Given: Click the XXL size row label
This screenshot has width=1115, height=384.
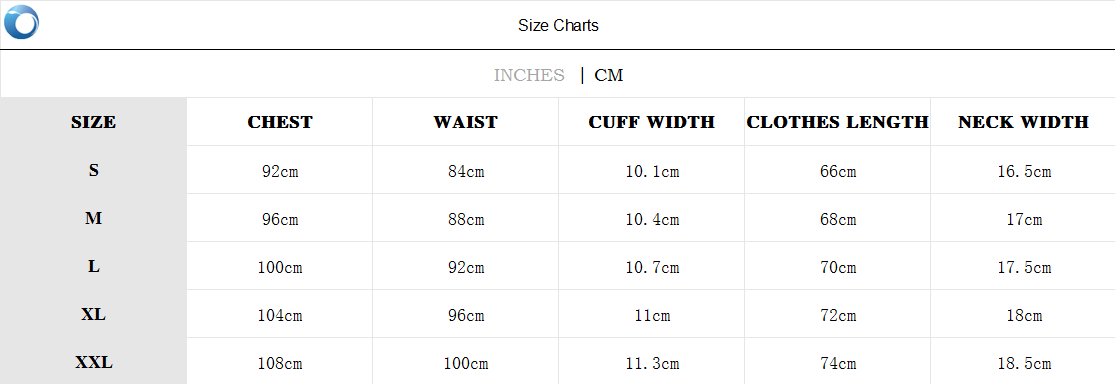Looking at the screenshot, I should point(93,363).
